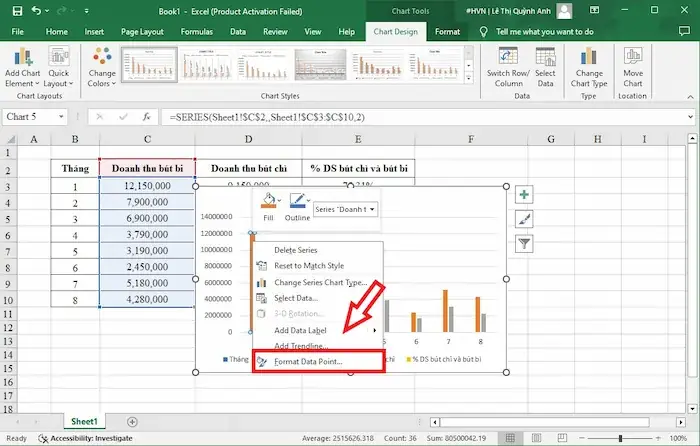This screenshot has width=700, height=446.
Task: Open Quick Layout options
Action: click(58, 67)
